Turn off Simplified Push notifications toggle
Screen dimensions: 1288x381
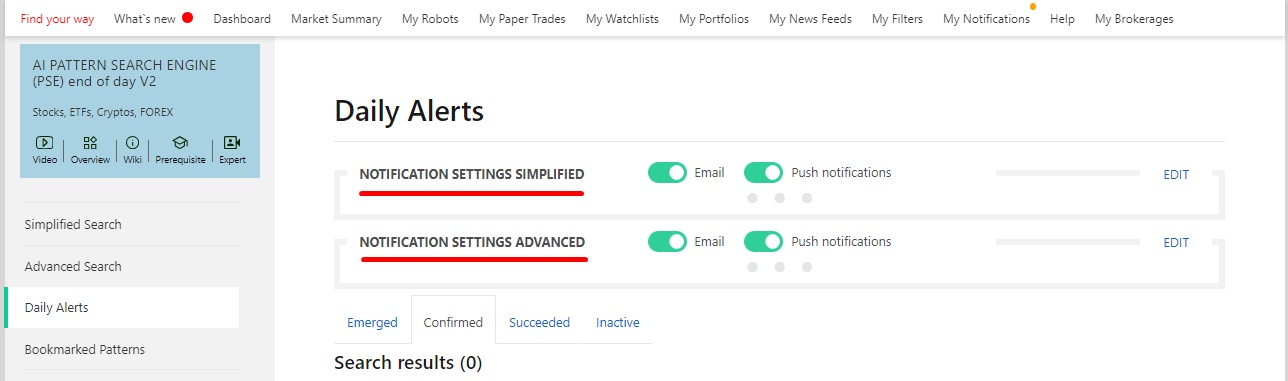coord(763,172)
